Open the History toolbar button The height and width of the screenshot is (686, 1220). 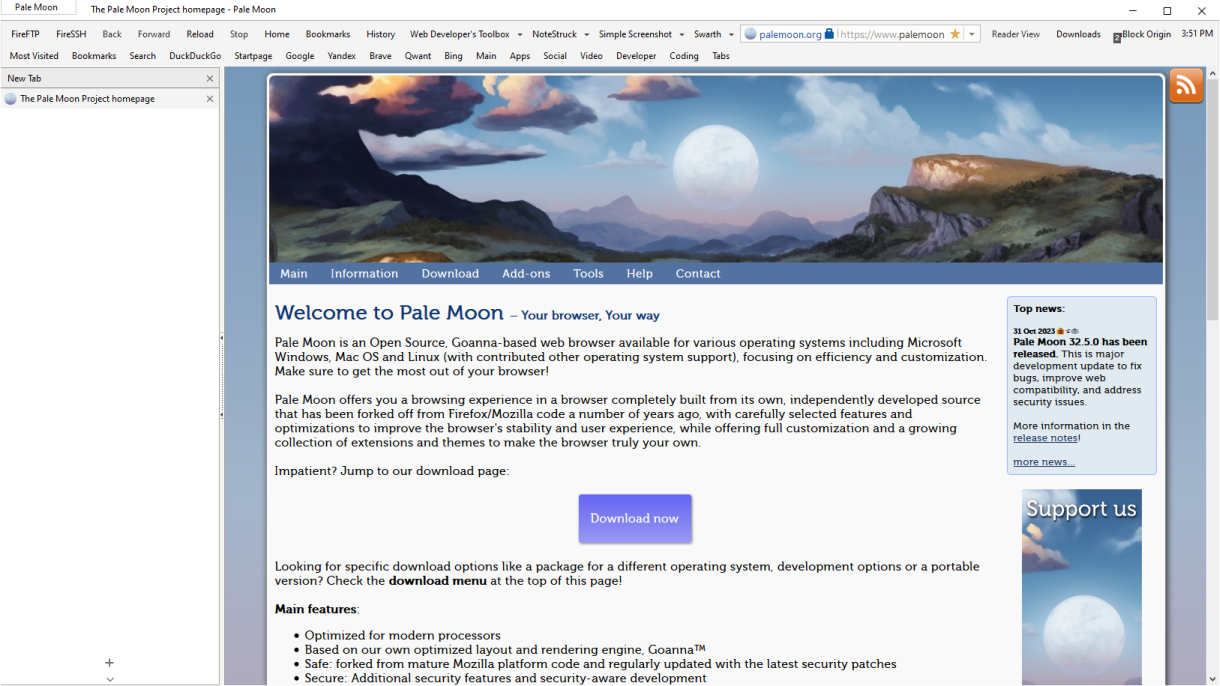click(x=381, y=34)
